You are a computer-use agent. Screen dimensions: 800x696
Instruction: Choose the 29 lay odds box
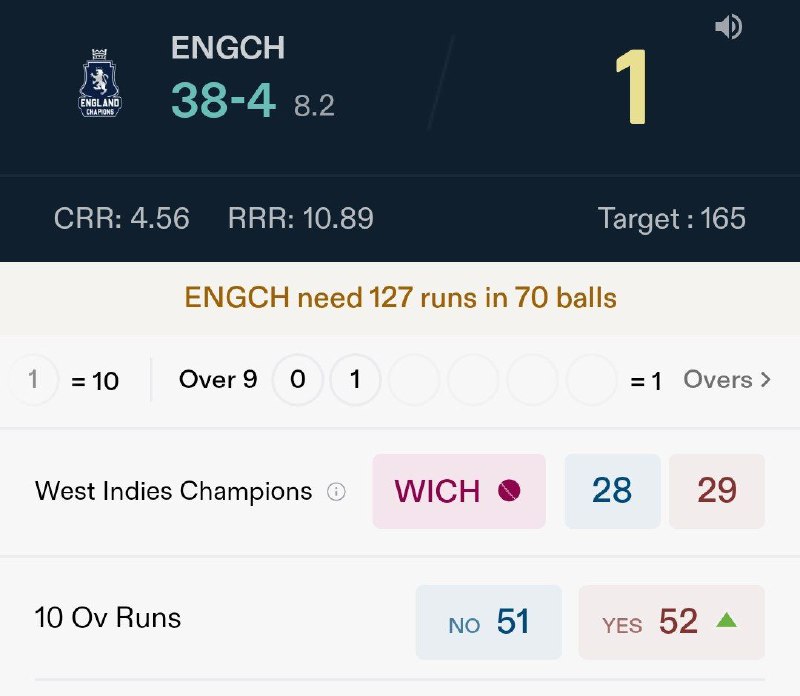717,491
